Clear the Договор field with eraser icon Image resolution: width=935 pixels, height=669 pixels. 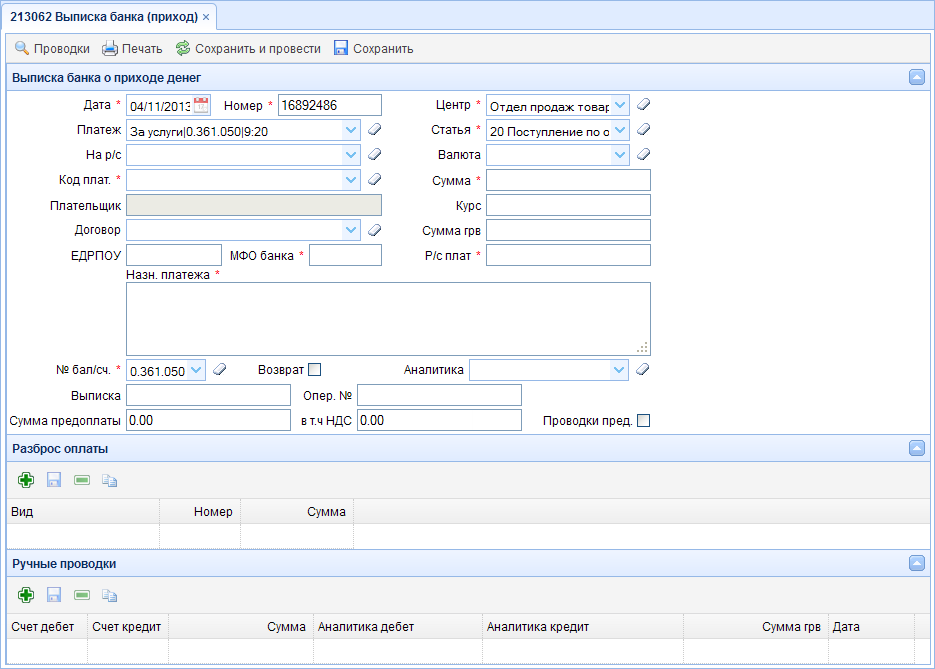click(x=374, y=230)
